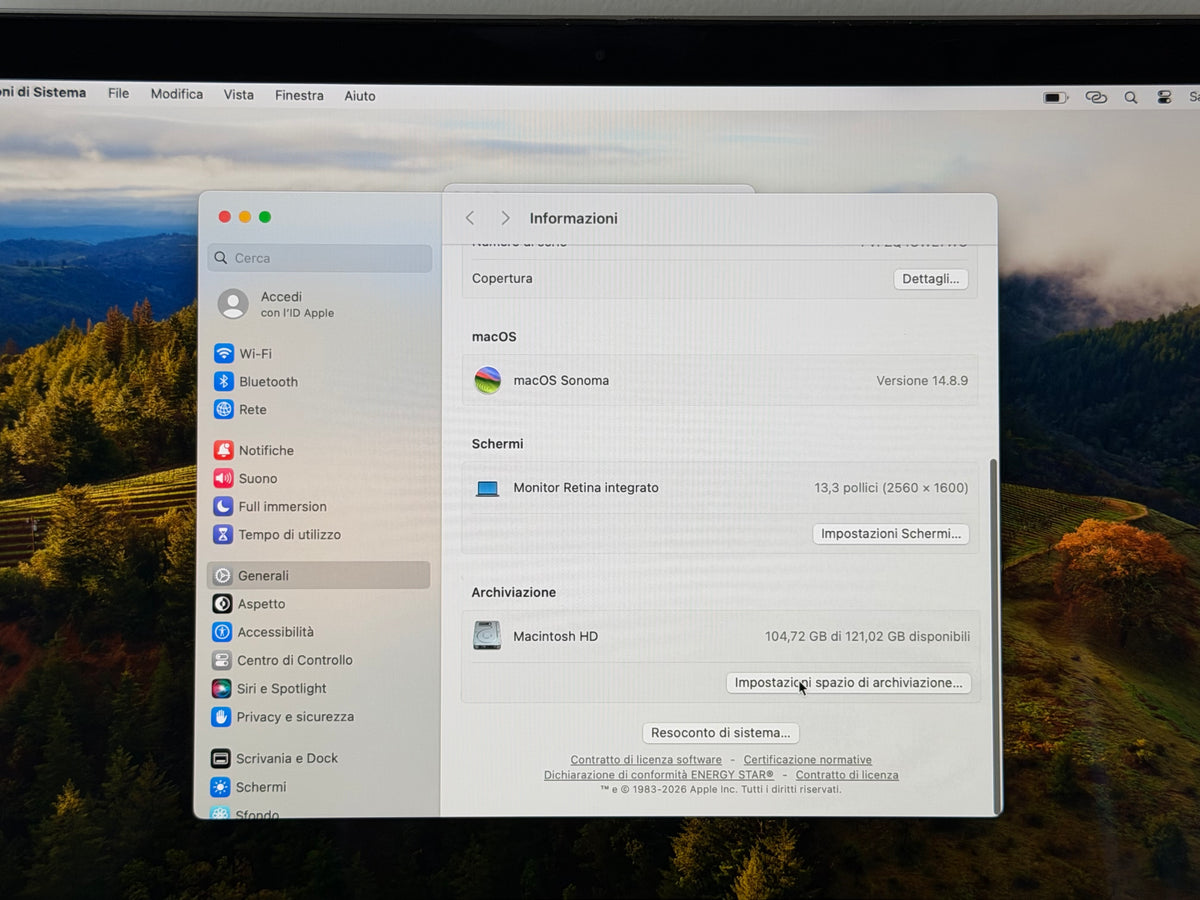The width and height of the screenshot is (1200, 900).
Task: Open Siri e Spotlight icon
Action: 221,689
